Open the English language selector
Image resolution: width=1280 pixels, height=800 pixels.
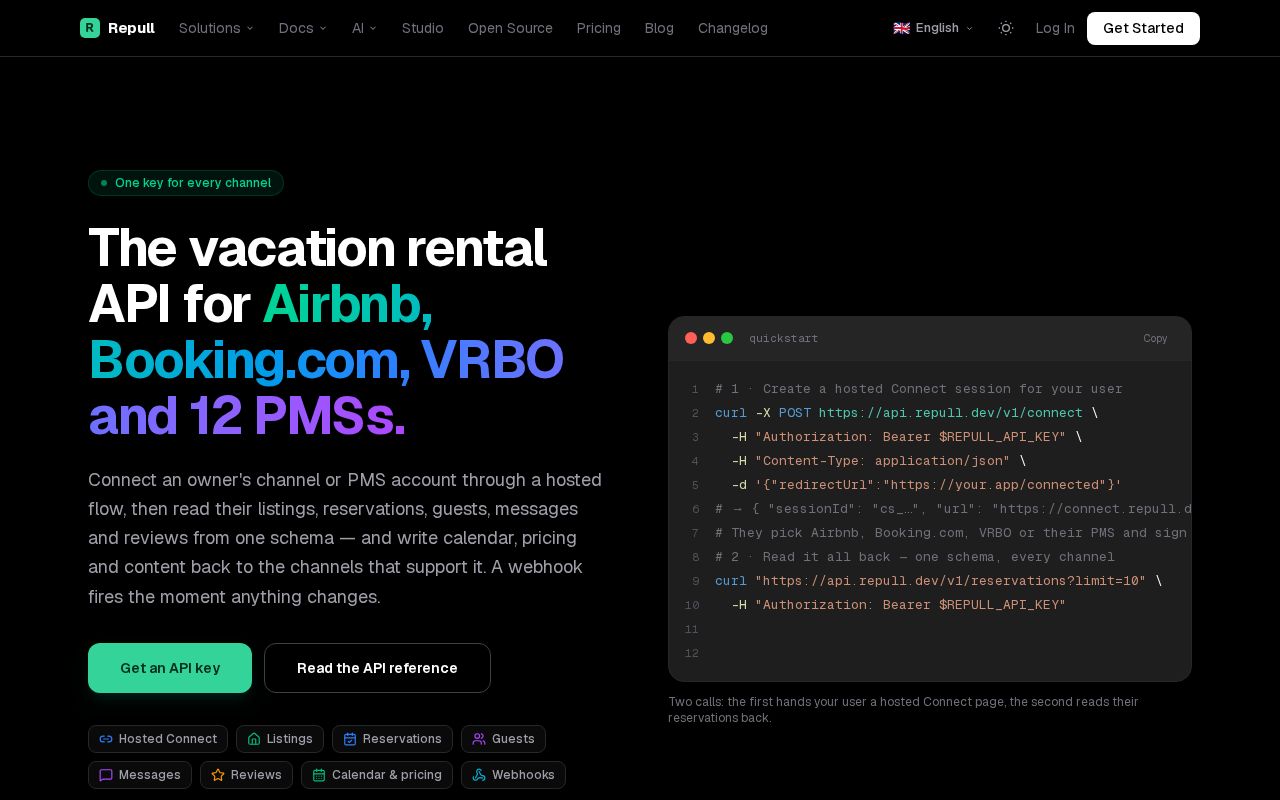(x=933, y=28)
